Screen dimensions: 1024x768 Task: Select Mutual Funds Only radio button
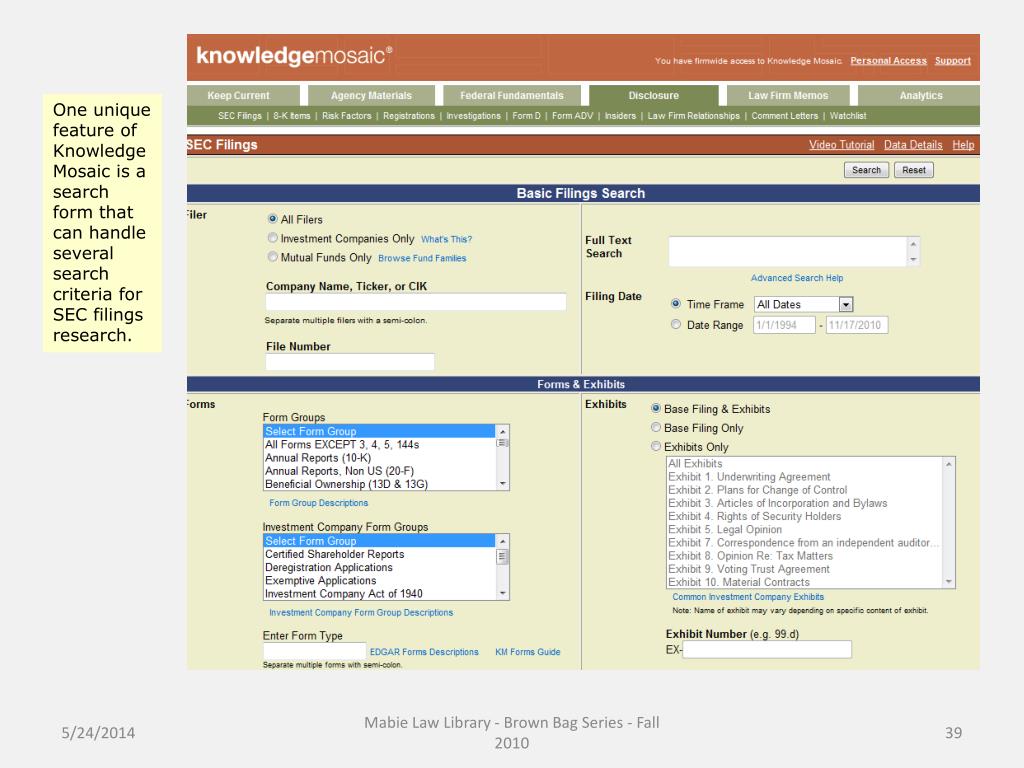[x=273, y=257]
